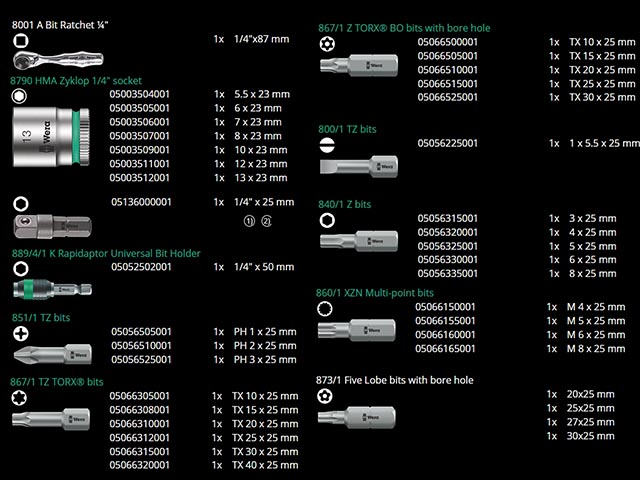
Task: Click the 800/1 TZ slotted bit image
Action: click(359, 167)
